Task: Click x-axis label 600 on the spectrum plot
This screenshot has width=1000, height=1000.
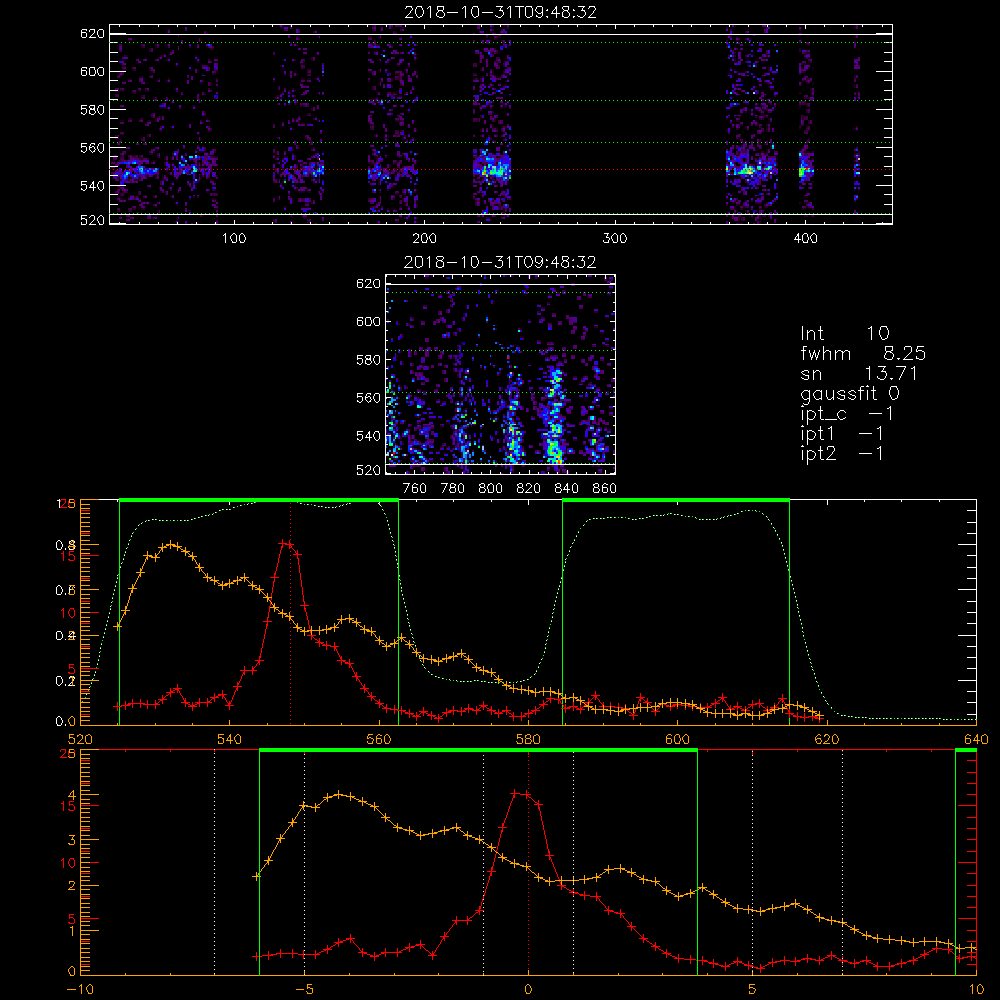Action: (x=677, y=739)
